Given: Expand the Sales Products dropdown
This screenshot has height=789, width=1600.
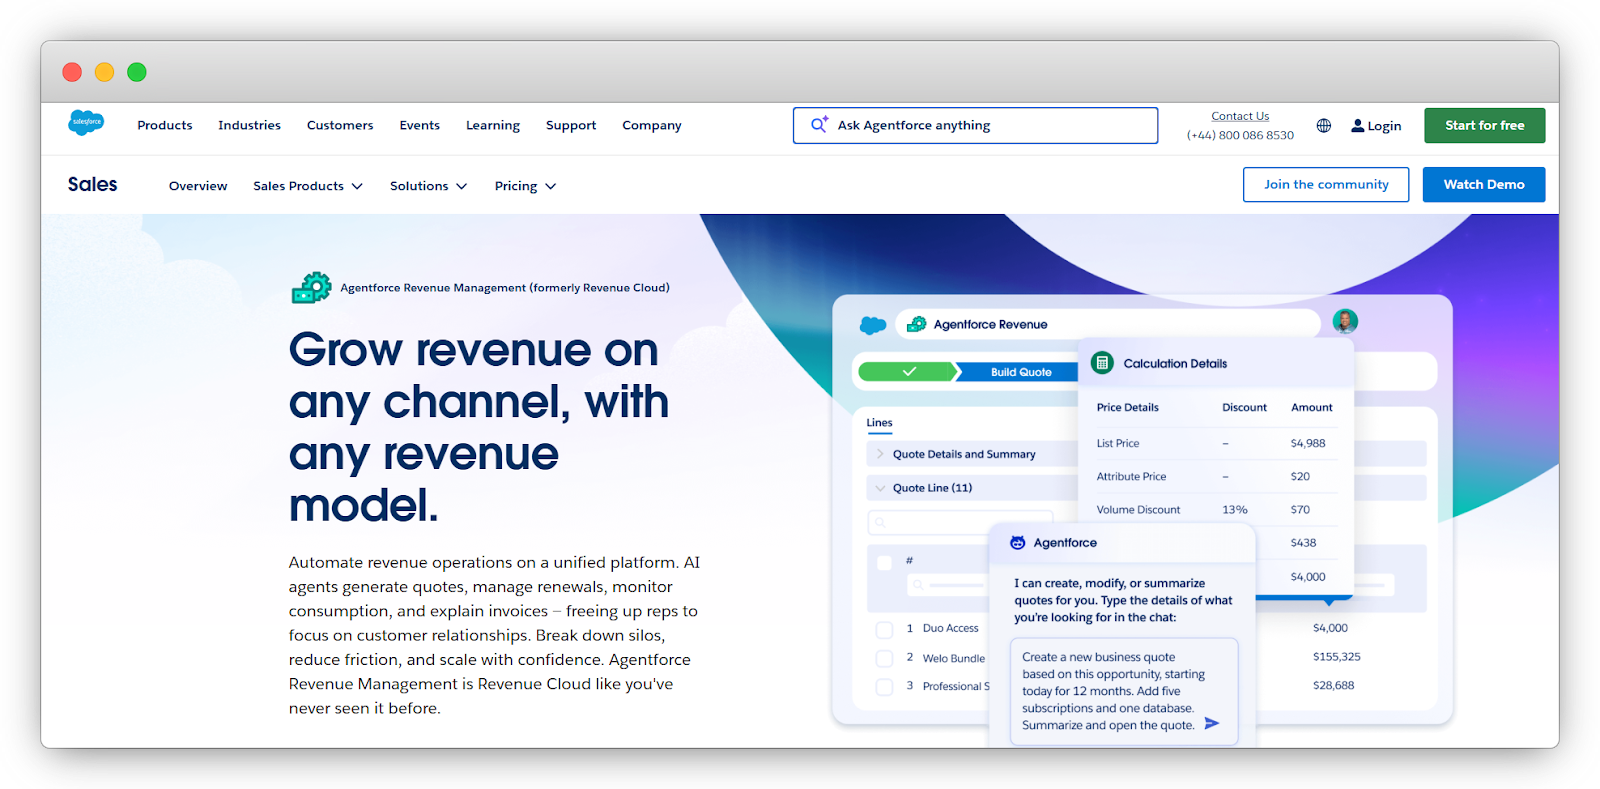Looking at the screenshot, I should pyautogui.click(x=308, y=186).
